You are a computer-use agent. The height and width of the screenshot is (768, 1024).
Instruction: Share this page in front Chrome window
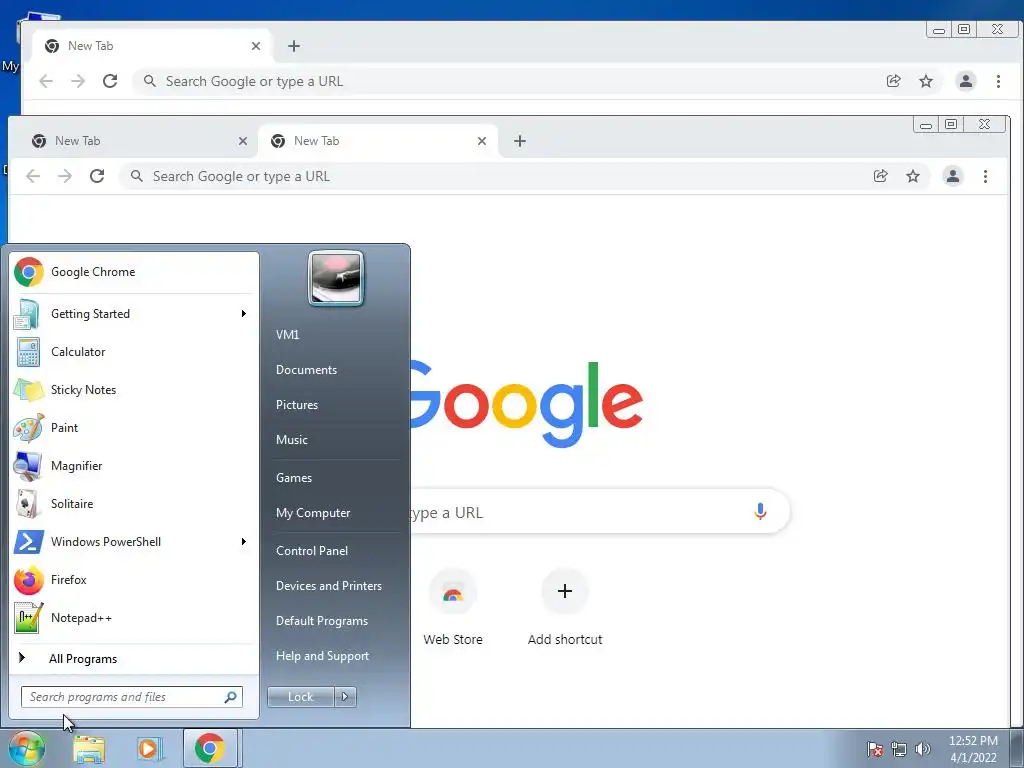coord(880,176)
